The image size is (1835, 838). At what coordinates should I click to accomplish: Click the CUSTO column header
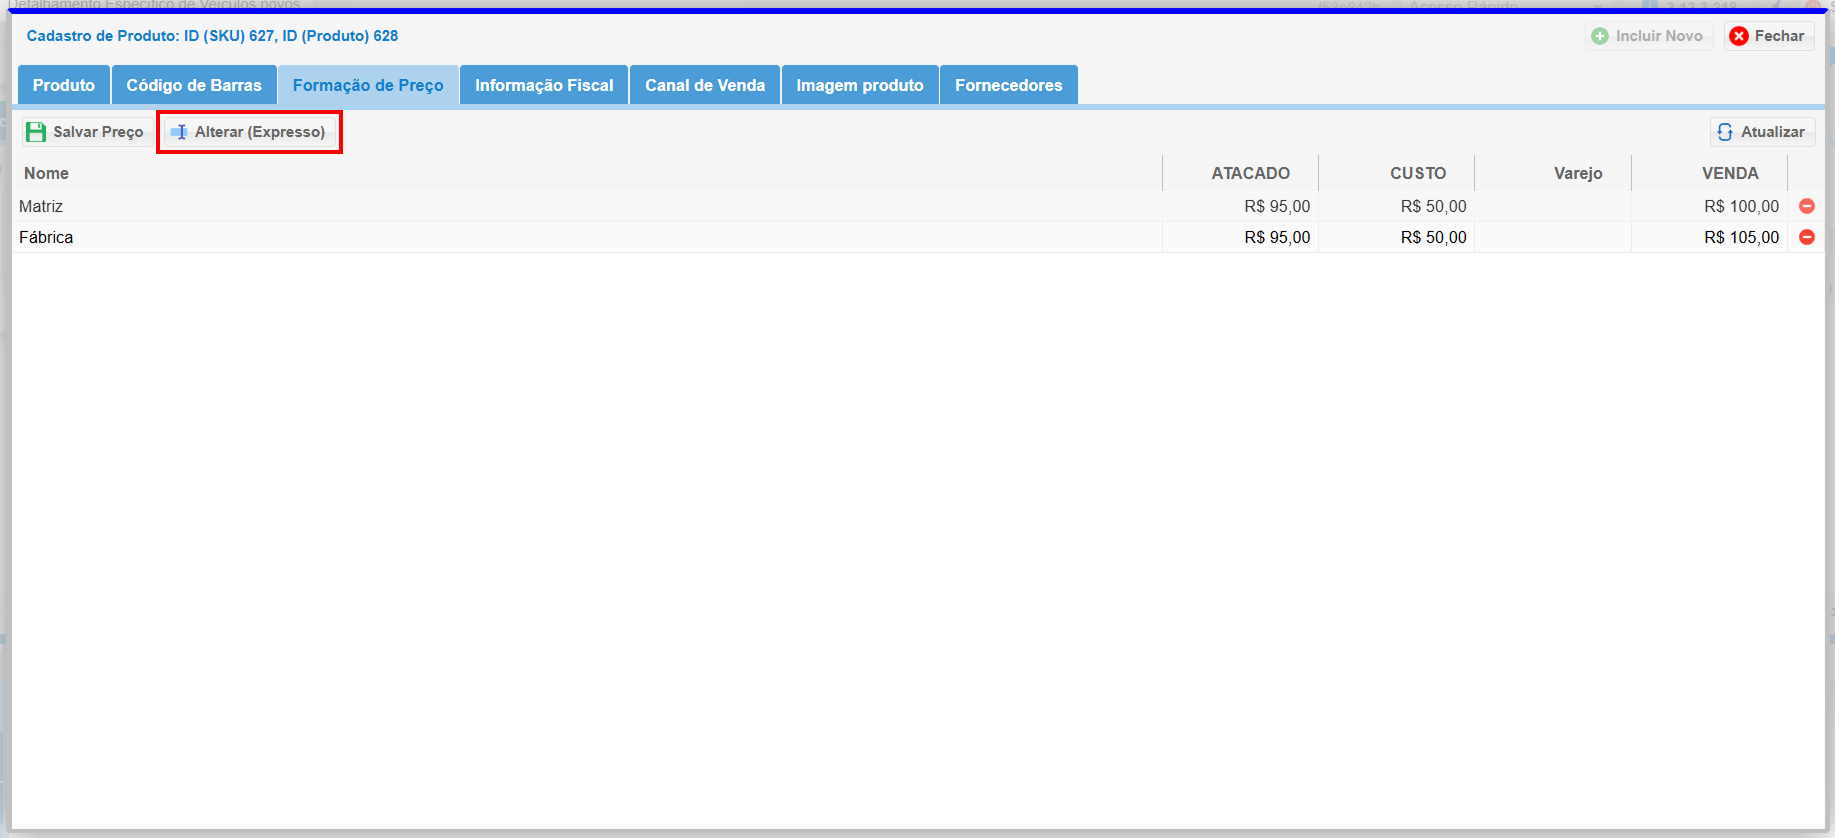pyautogui.click(x=1417, y=173)
